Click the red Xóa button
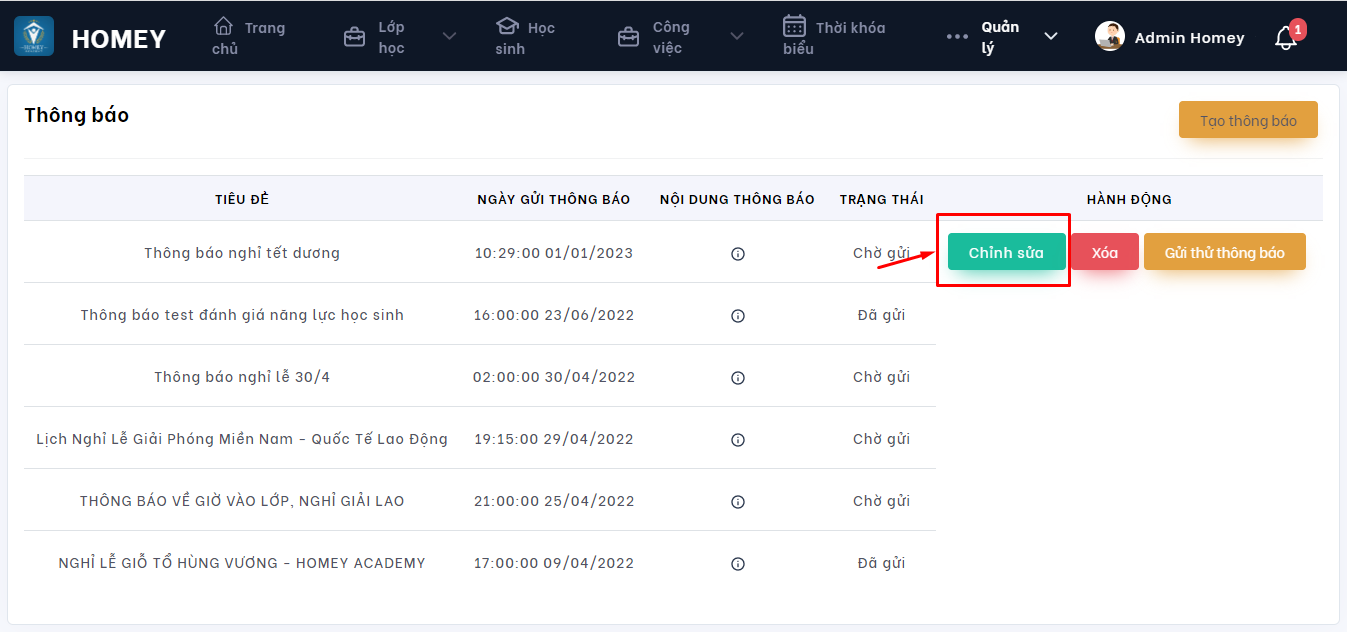Image resolution: width=1347 pixels, height=632 pixels. pyautogui.click(x=1105, y=253)
